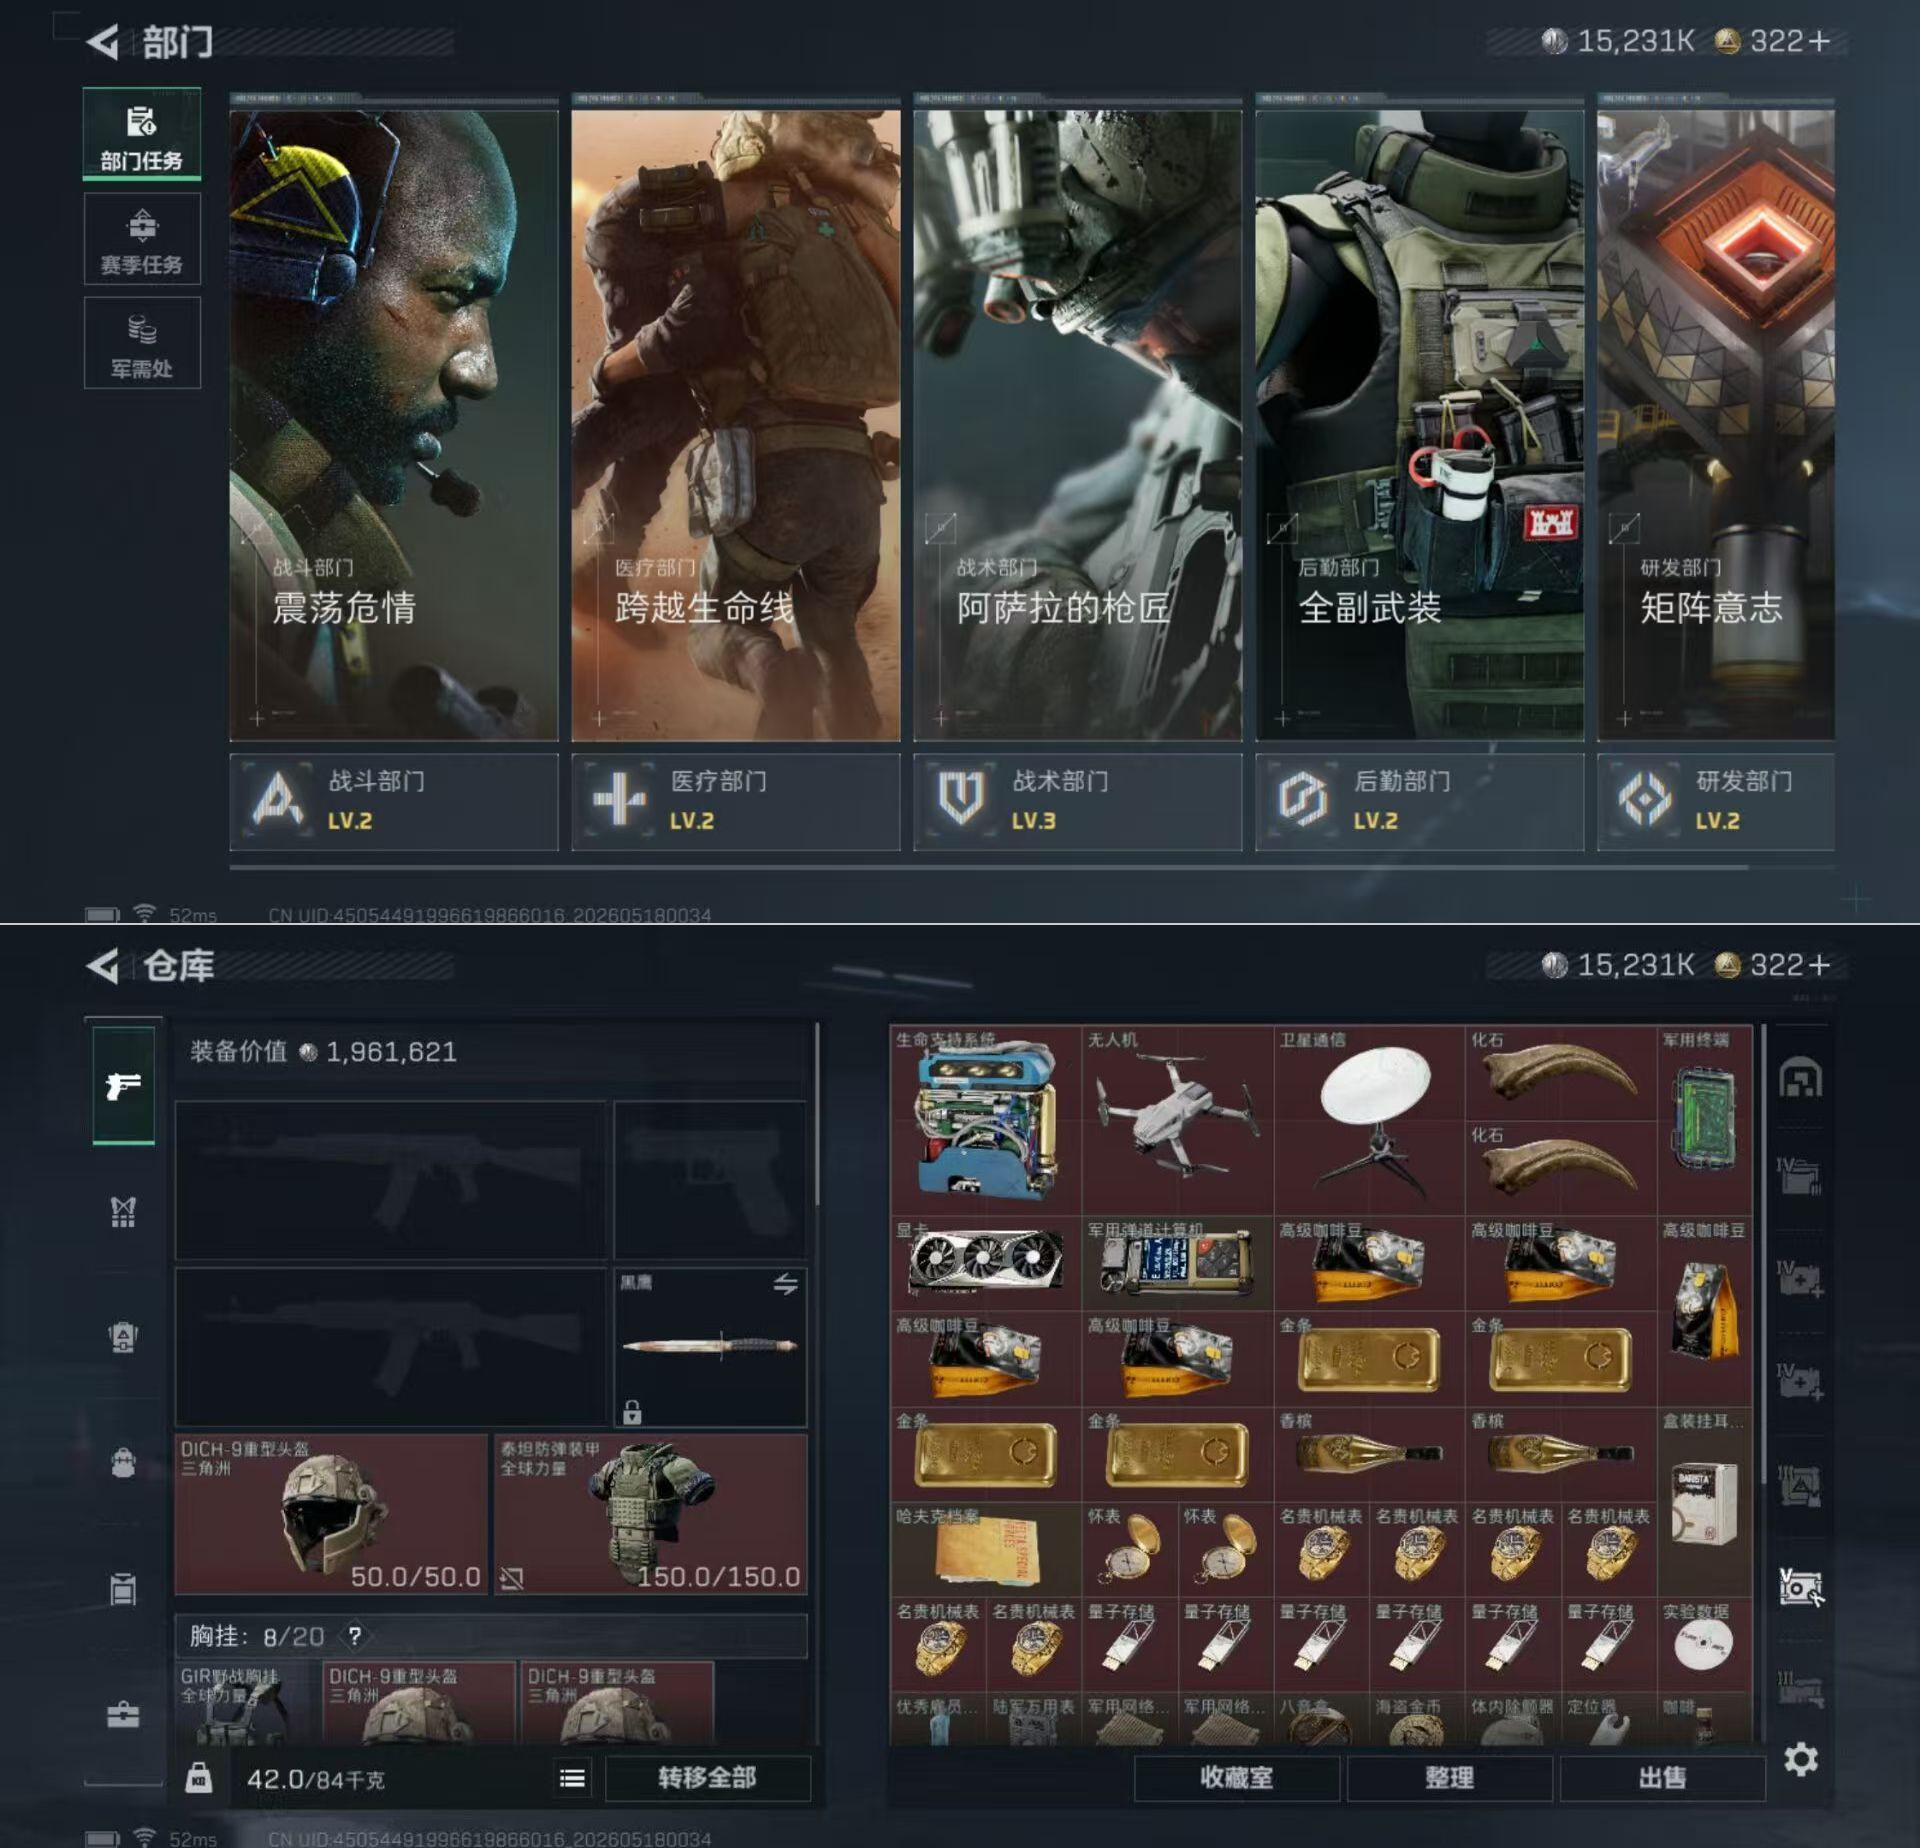Screen dimensions: 1920x1848
Task: Select the pistol weapons sidebar tab
Action: coord(123,1085)
